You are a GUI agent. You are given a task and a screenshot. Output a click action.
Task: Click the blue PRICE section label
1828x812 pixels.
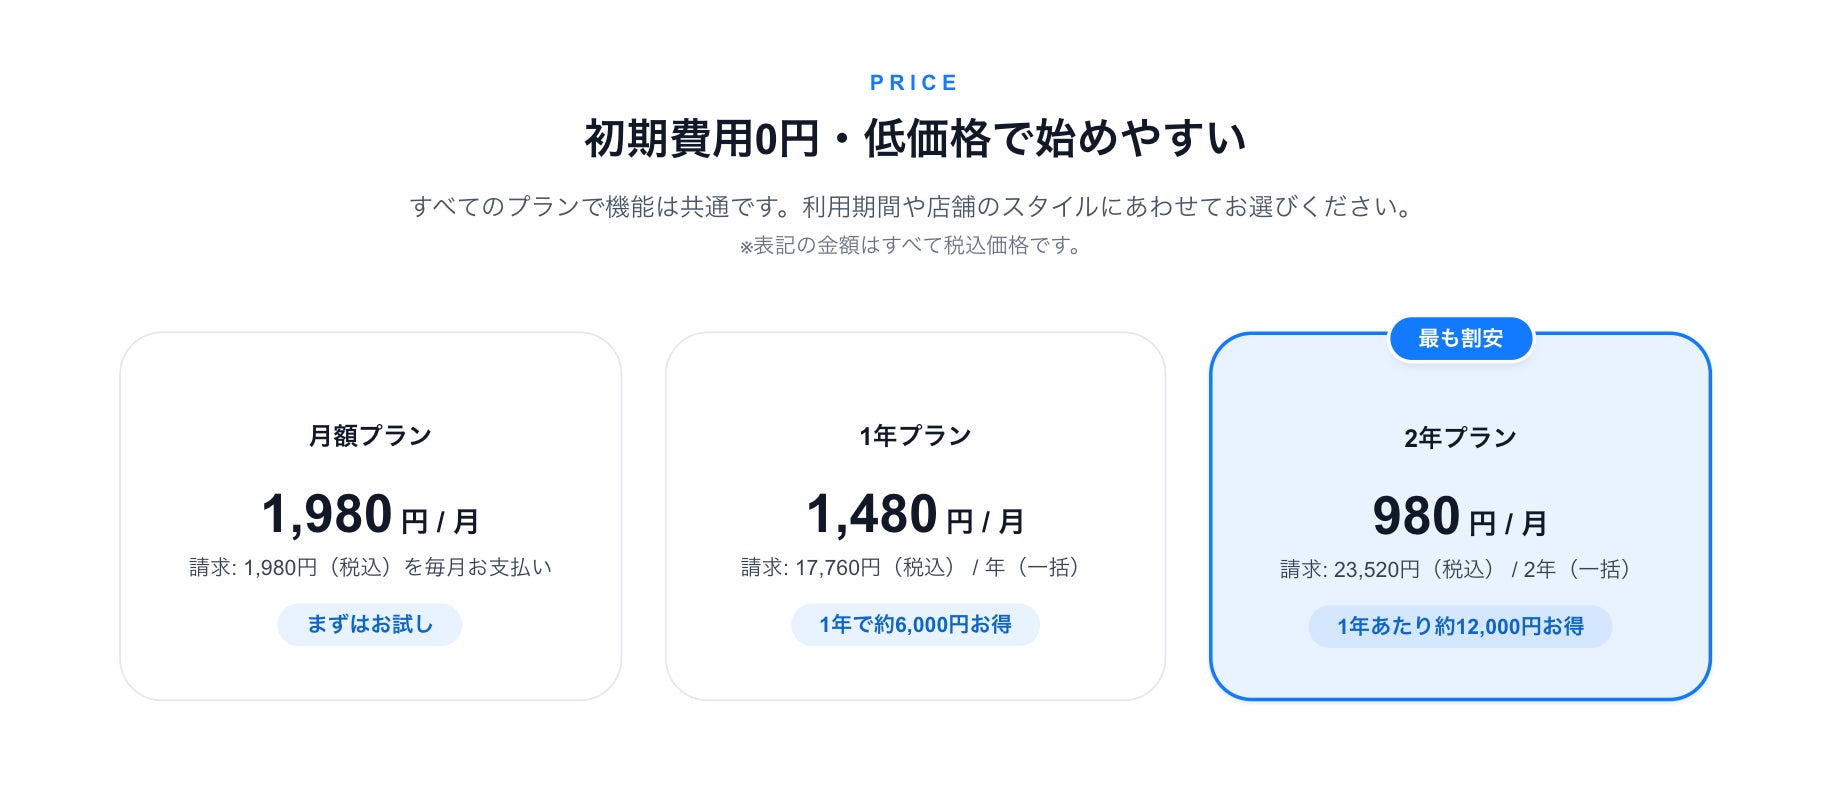click(914, 83)
